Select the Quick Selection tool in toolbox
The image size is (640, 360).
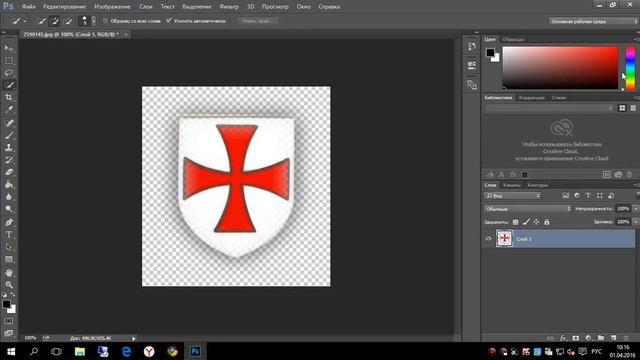coord(9,85)
